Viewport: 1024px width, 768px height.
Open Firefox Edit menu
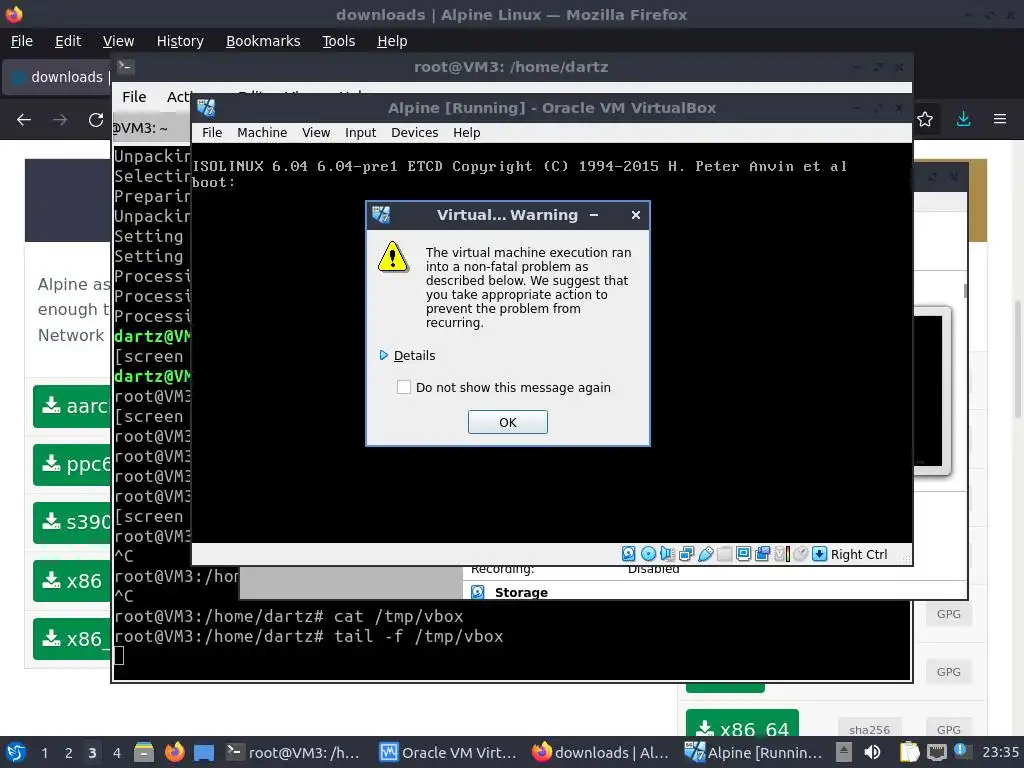click(x=68, y=41)
